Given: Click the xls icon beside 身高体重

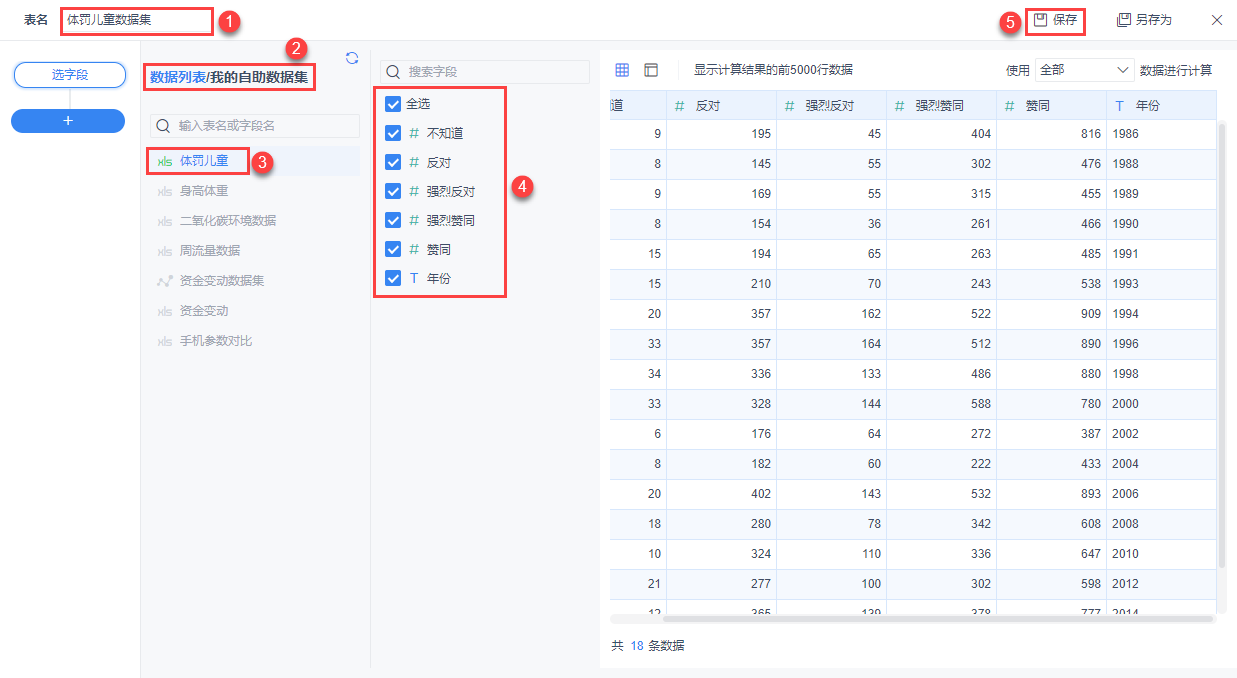Looking at the screenshot, I should point(165,191).
